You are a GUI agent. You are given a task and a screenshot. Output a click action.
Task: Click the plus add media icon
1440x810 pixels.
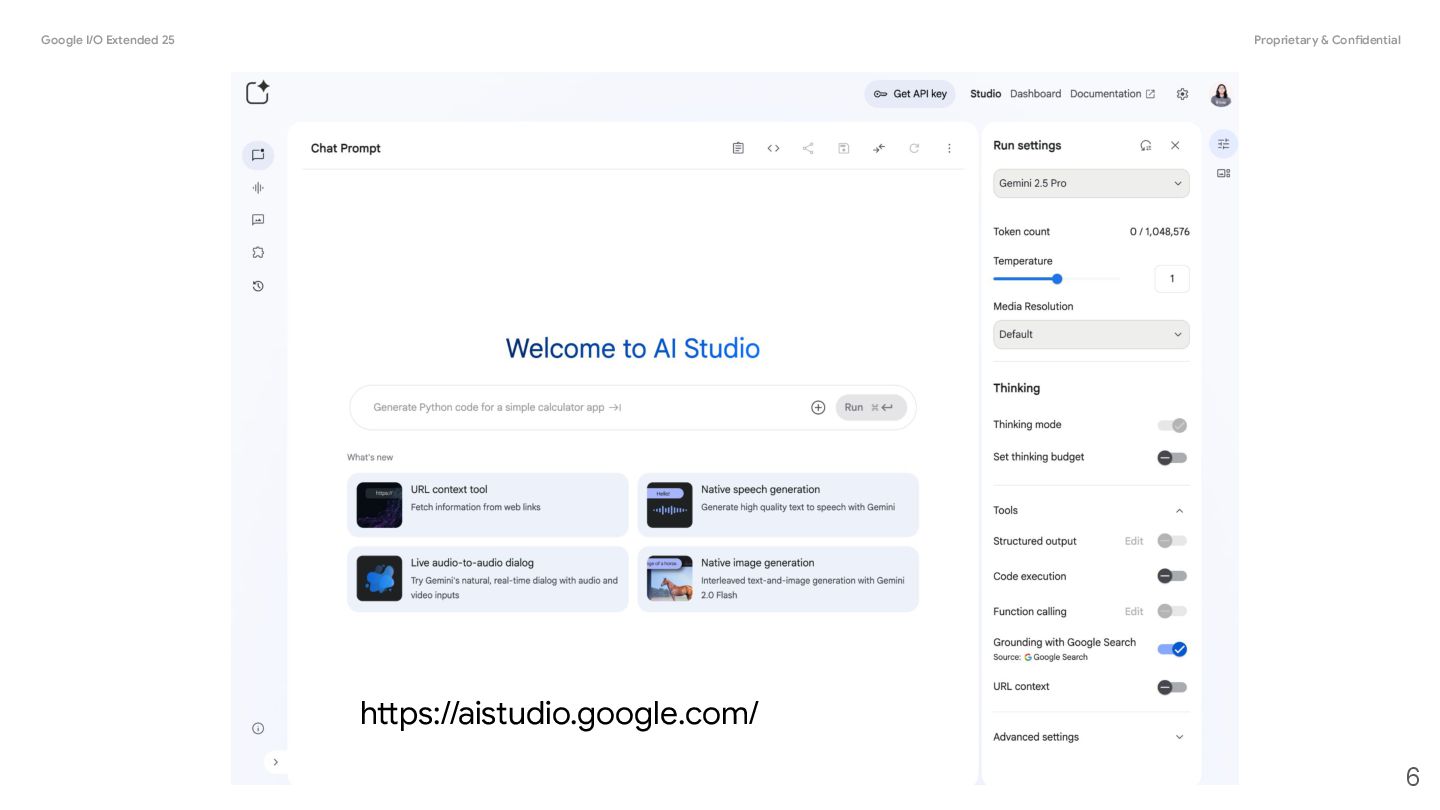click(818, 407)
